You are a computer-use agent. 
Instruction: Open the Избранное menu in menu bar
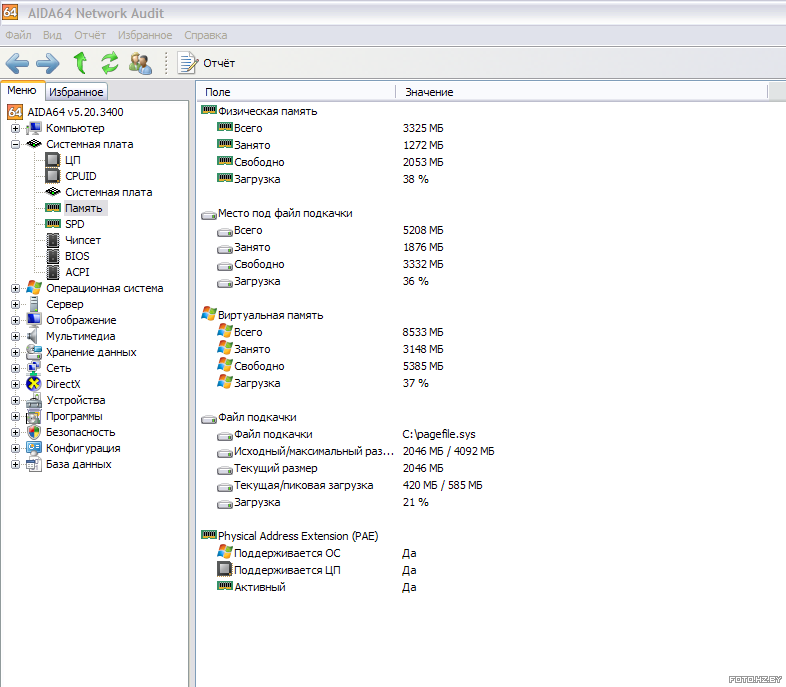pos(145,35)
